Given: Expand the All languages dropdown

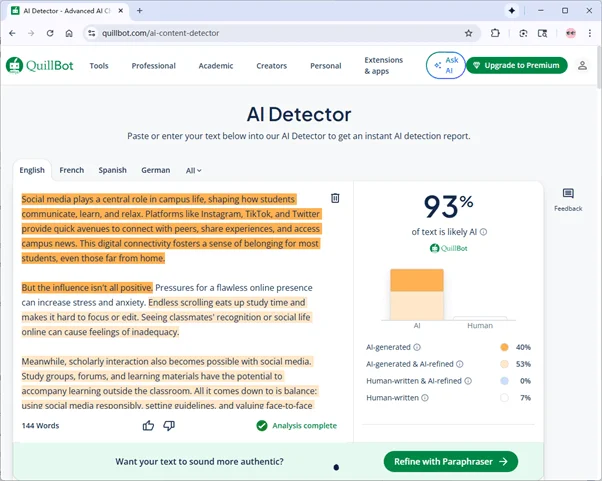Looking at the screenshot, I should tap(193, 171).
